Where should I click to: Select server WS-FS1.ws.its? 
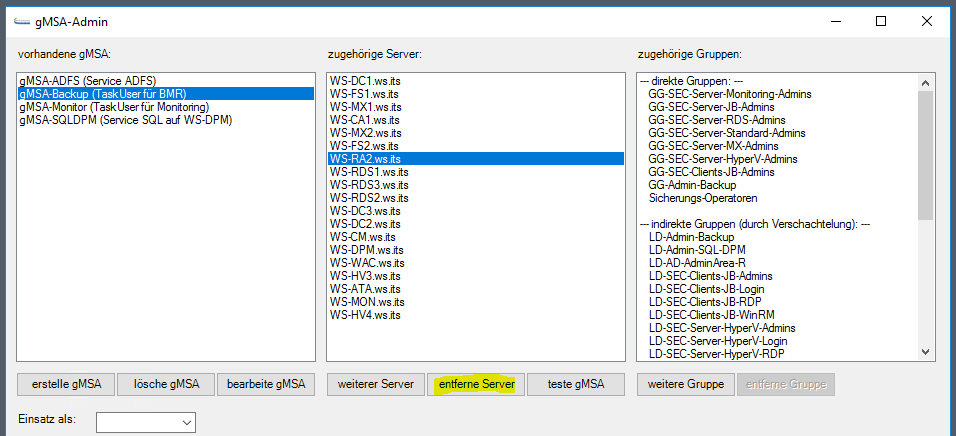pos(476,94)
